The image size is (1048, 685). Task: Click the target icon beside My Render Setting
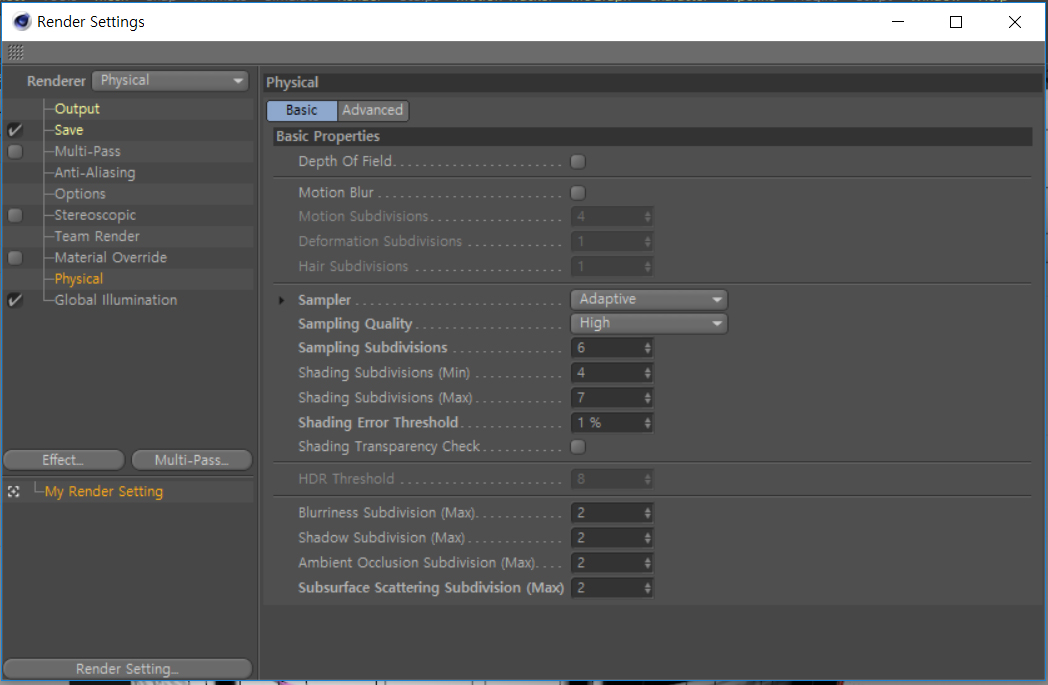coord(13,492)
